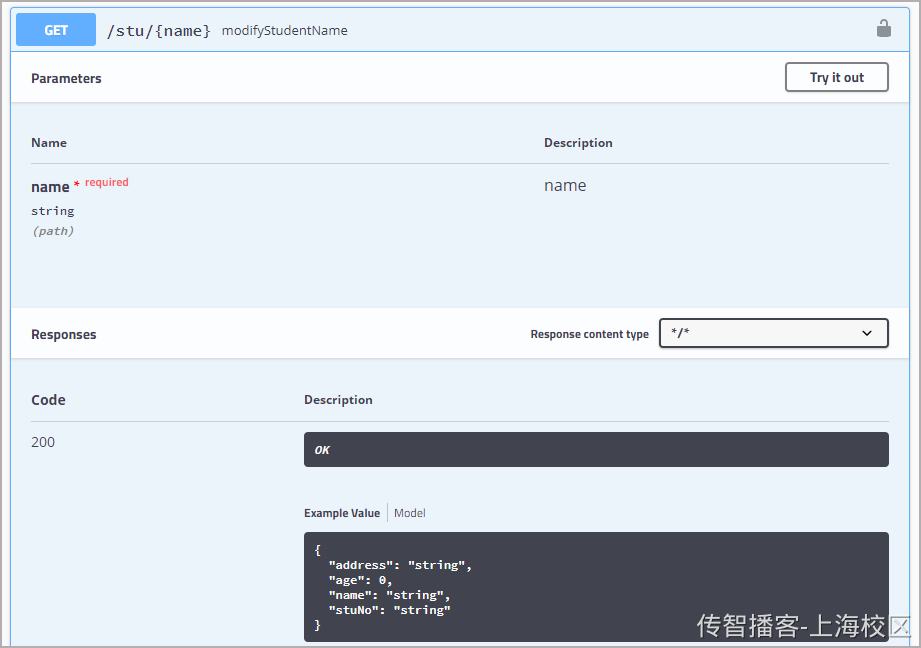Click the authorization lock icon

coord(883,28)
